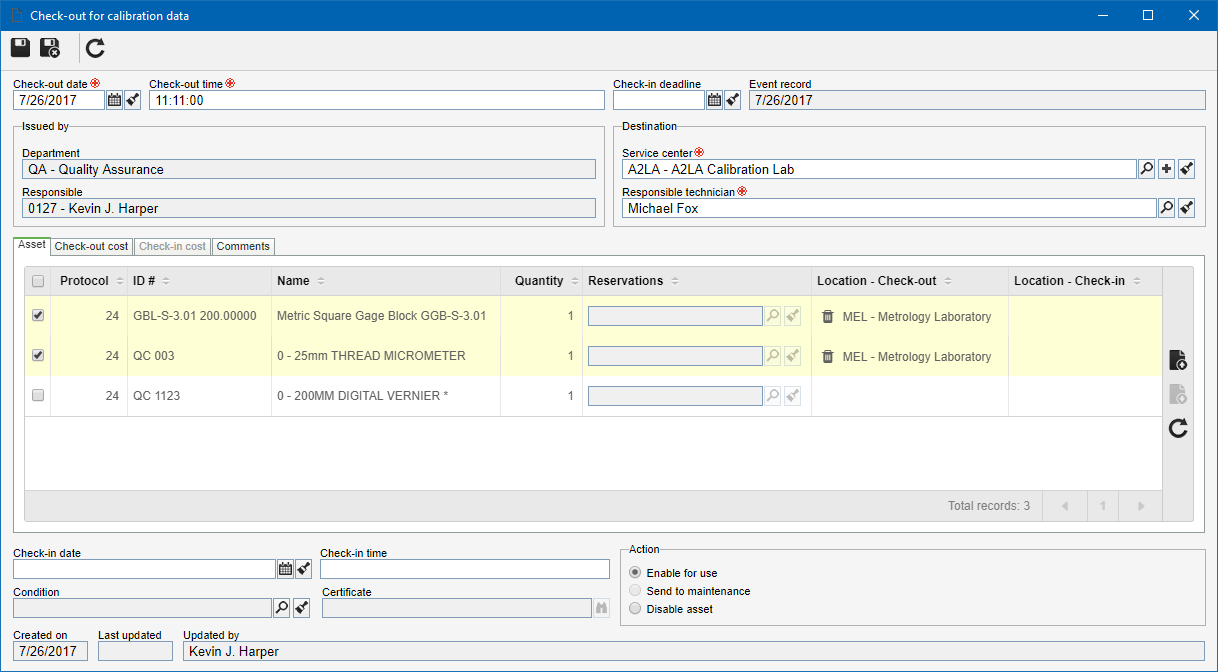Select Enable for use radio option
Viewport: 1218px width, 672px height.
(x=634, y=573)
